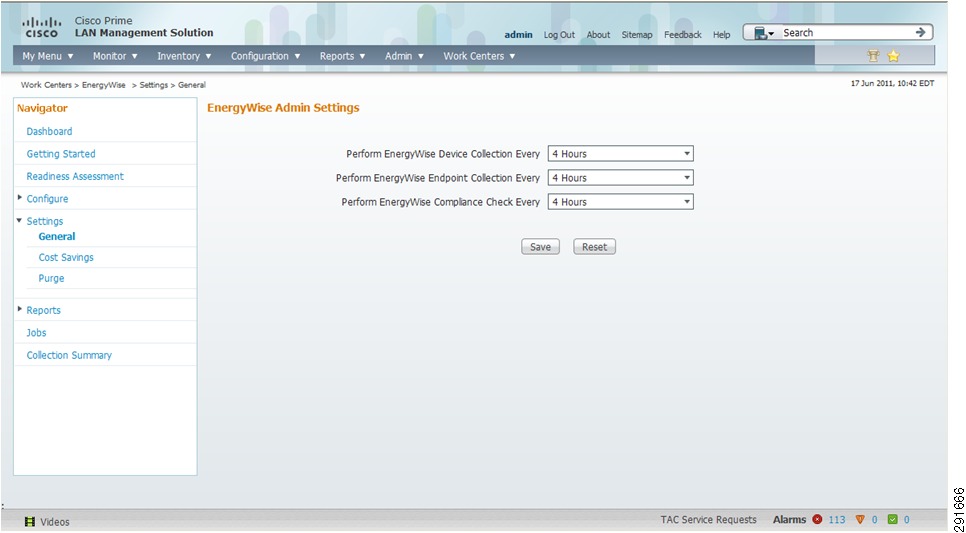This screenshot has height=533, width=966.
Task: Open the Reports menu in top bar
Action: (x=343, y=55)
